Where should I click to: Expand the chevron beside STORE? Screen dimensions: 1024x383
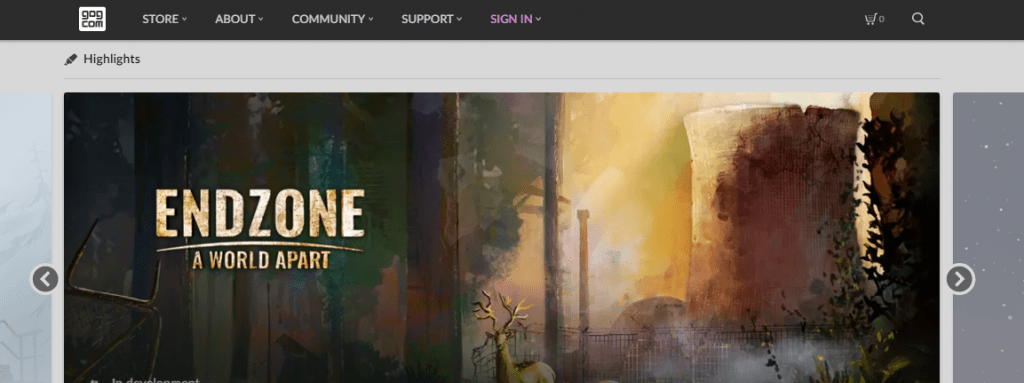[x=184, y=19]
